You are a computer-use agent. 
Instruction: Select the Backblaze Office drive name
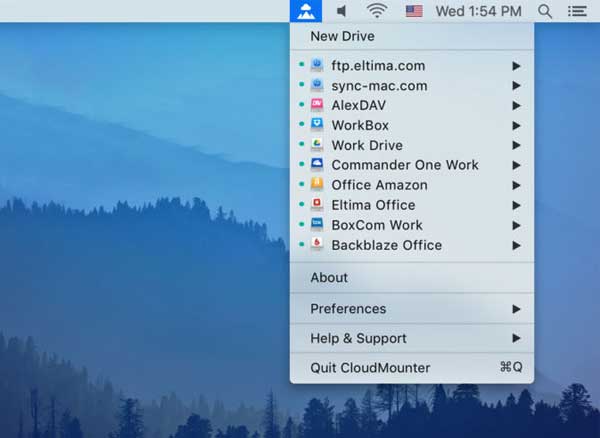pos(387,245)
